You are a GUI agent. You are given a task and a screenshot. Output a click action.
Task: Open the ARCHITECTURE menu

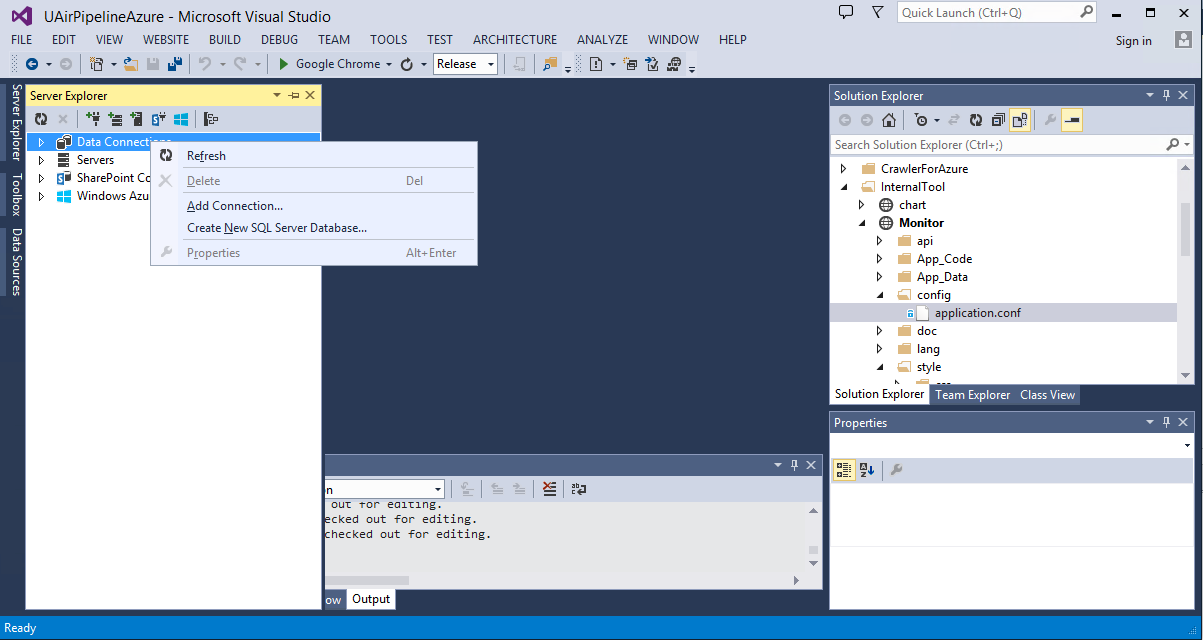[515, 40]
